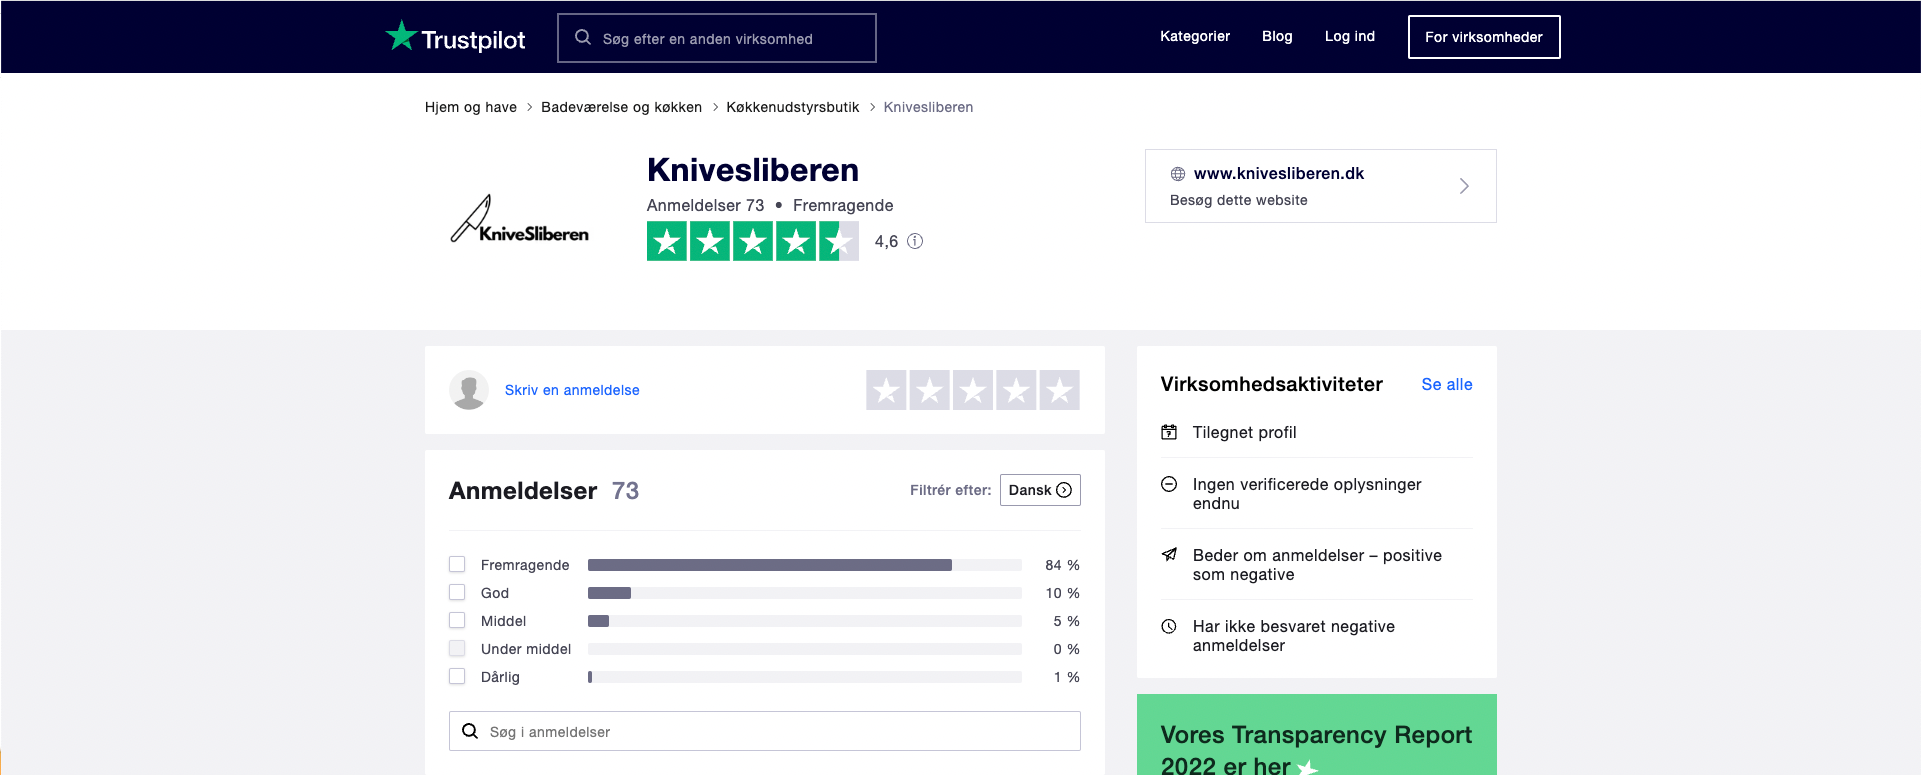Image resolution: width=1921 pixels, height=775 pixels.
Task: Check the Fremragende filter checkbox
Action: click(x=457, y=564)
